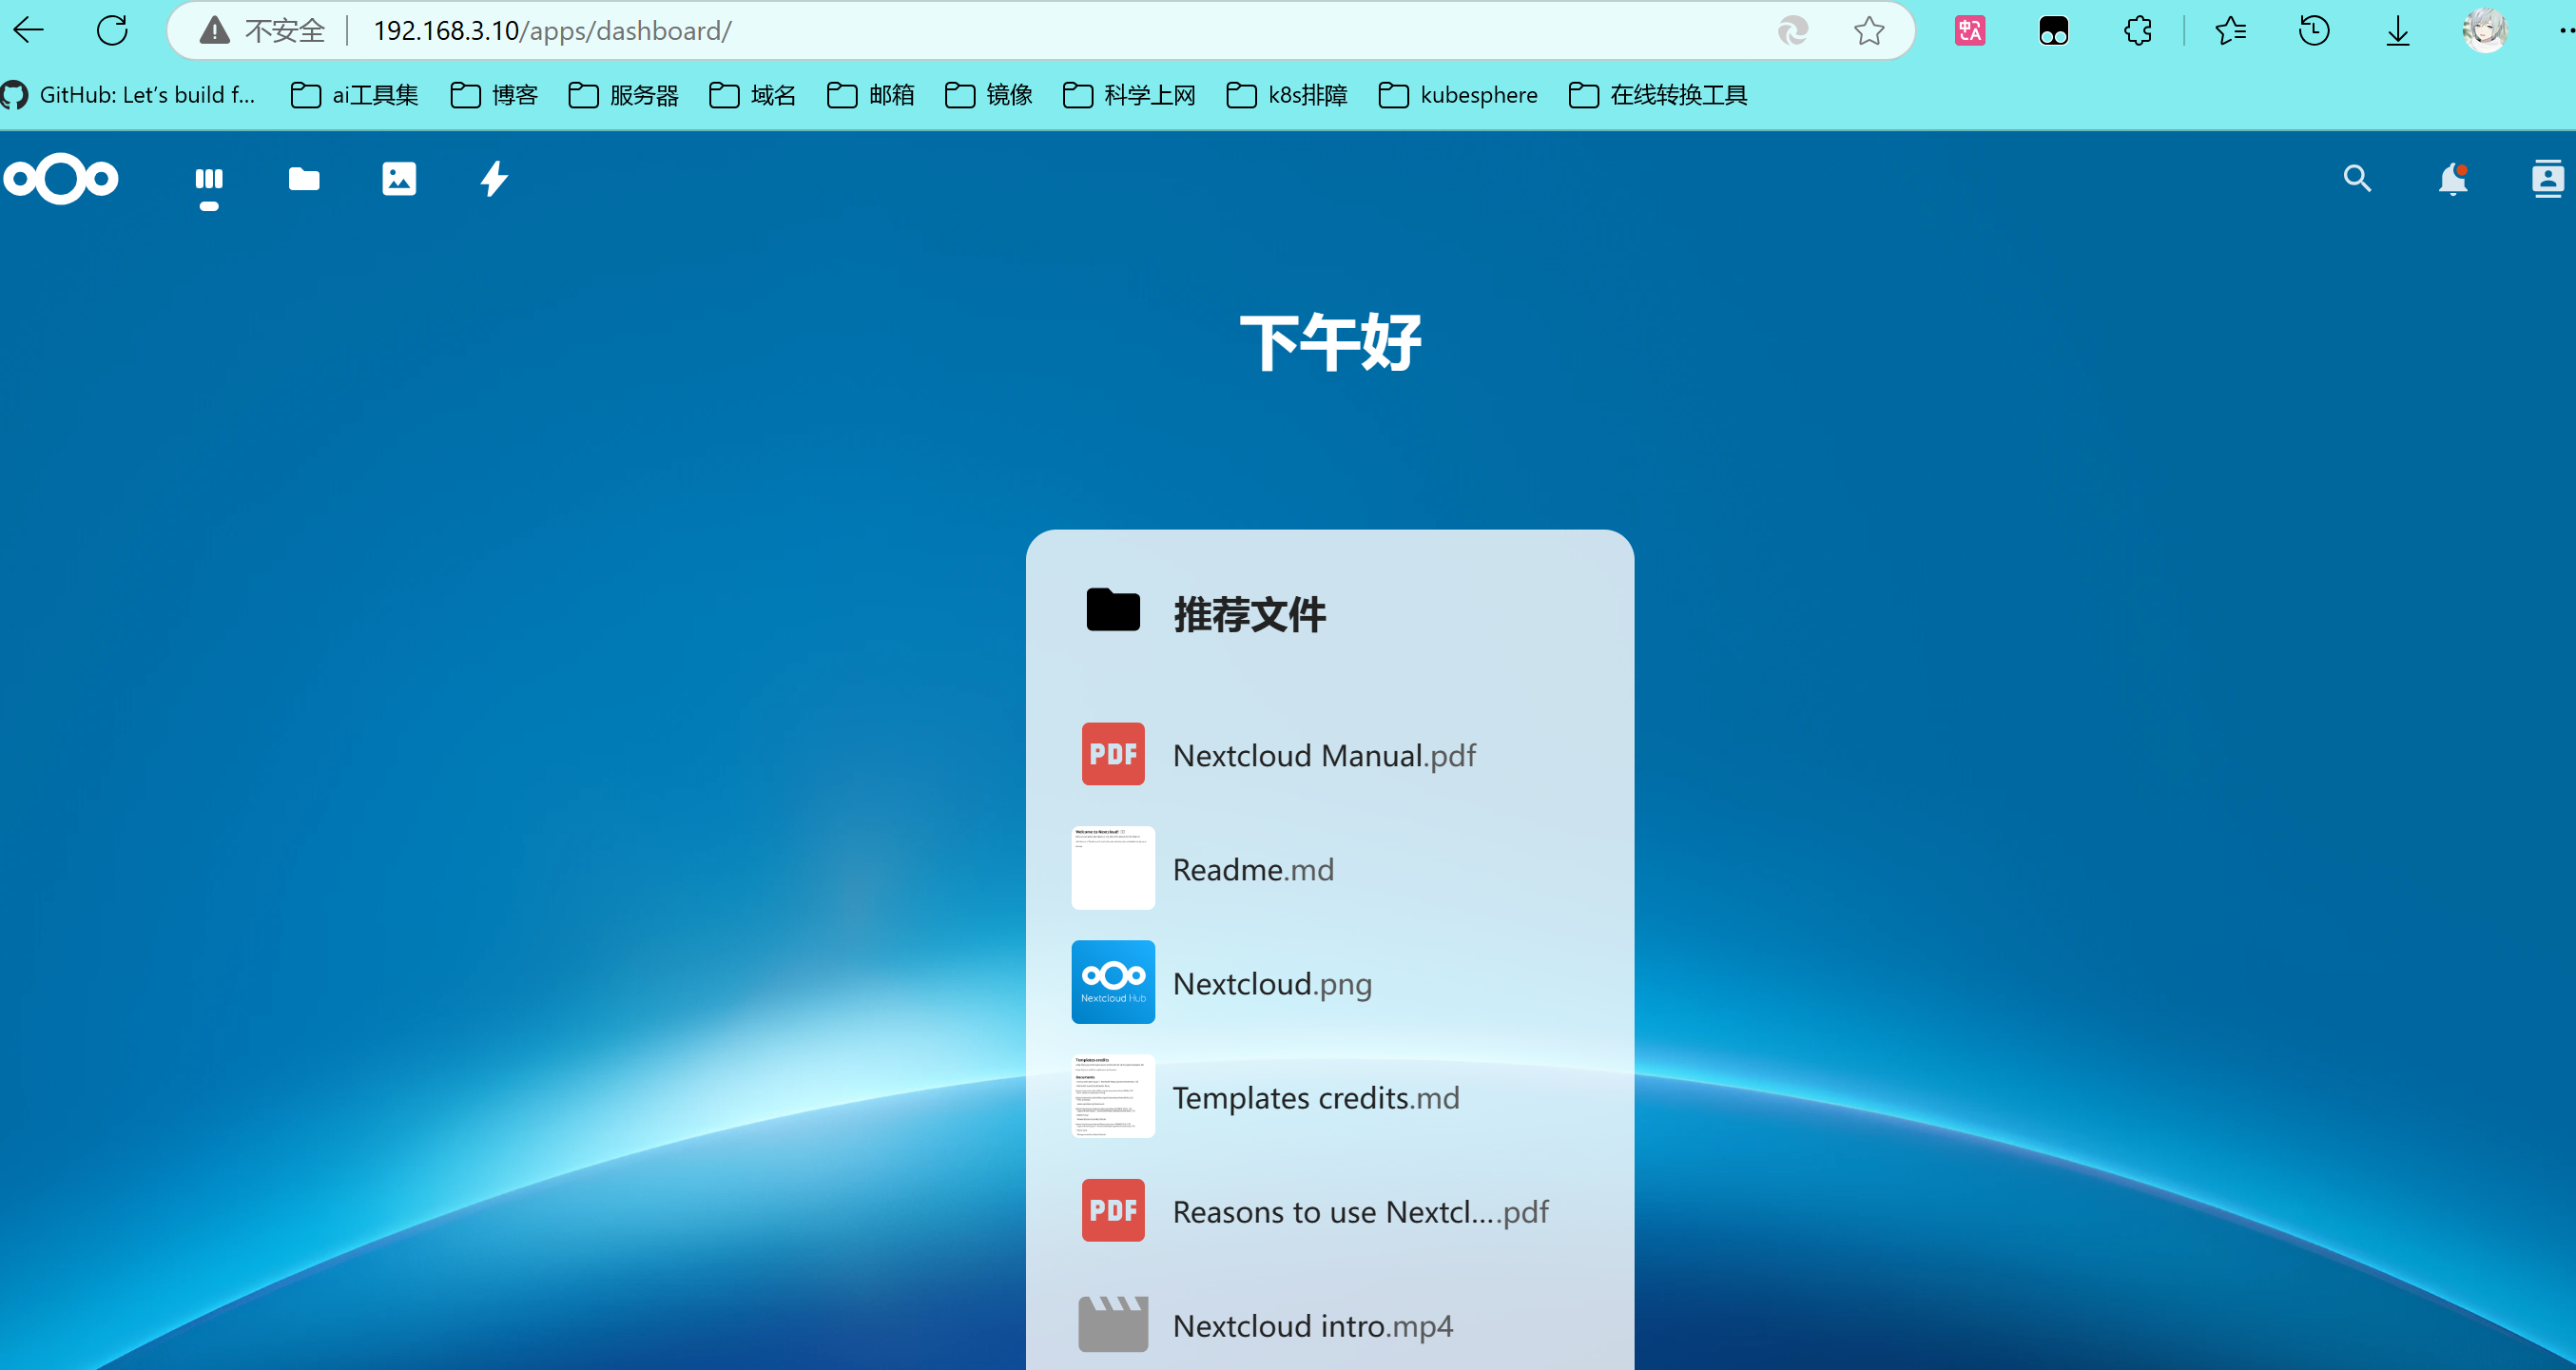2576x1370 pixels.
Task: Open unified search magnifier icon
Action: pos(2357,180)
